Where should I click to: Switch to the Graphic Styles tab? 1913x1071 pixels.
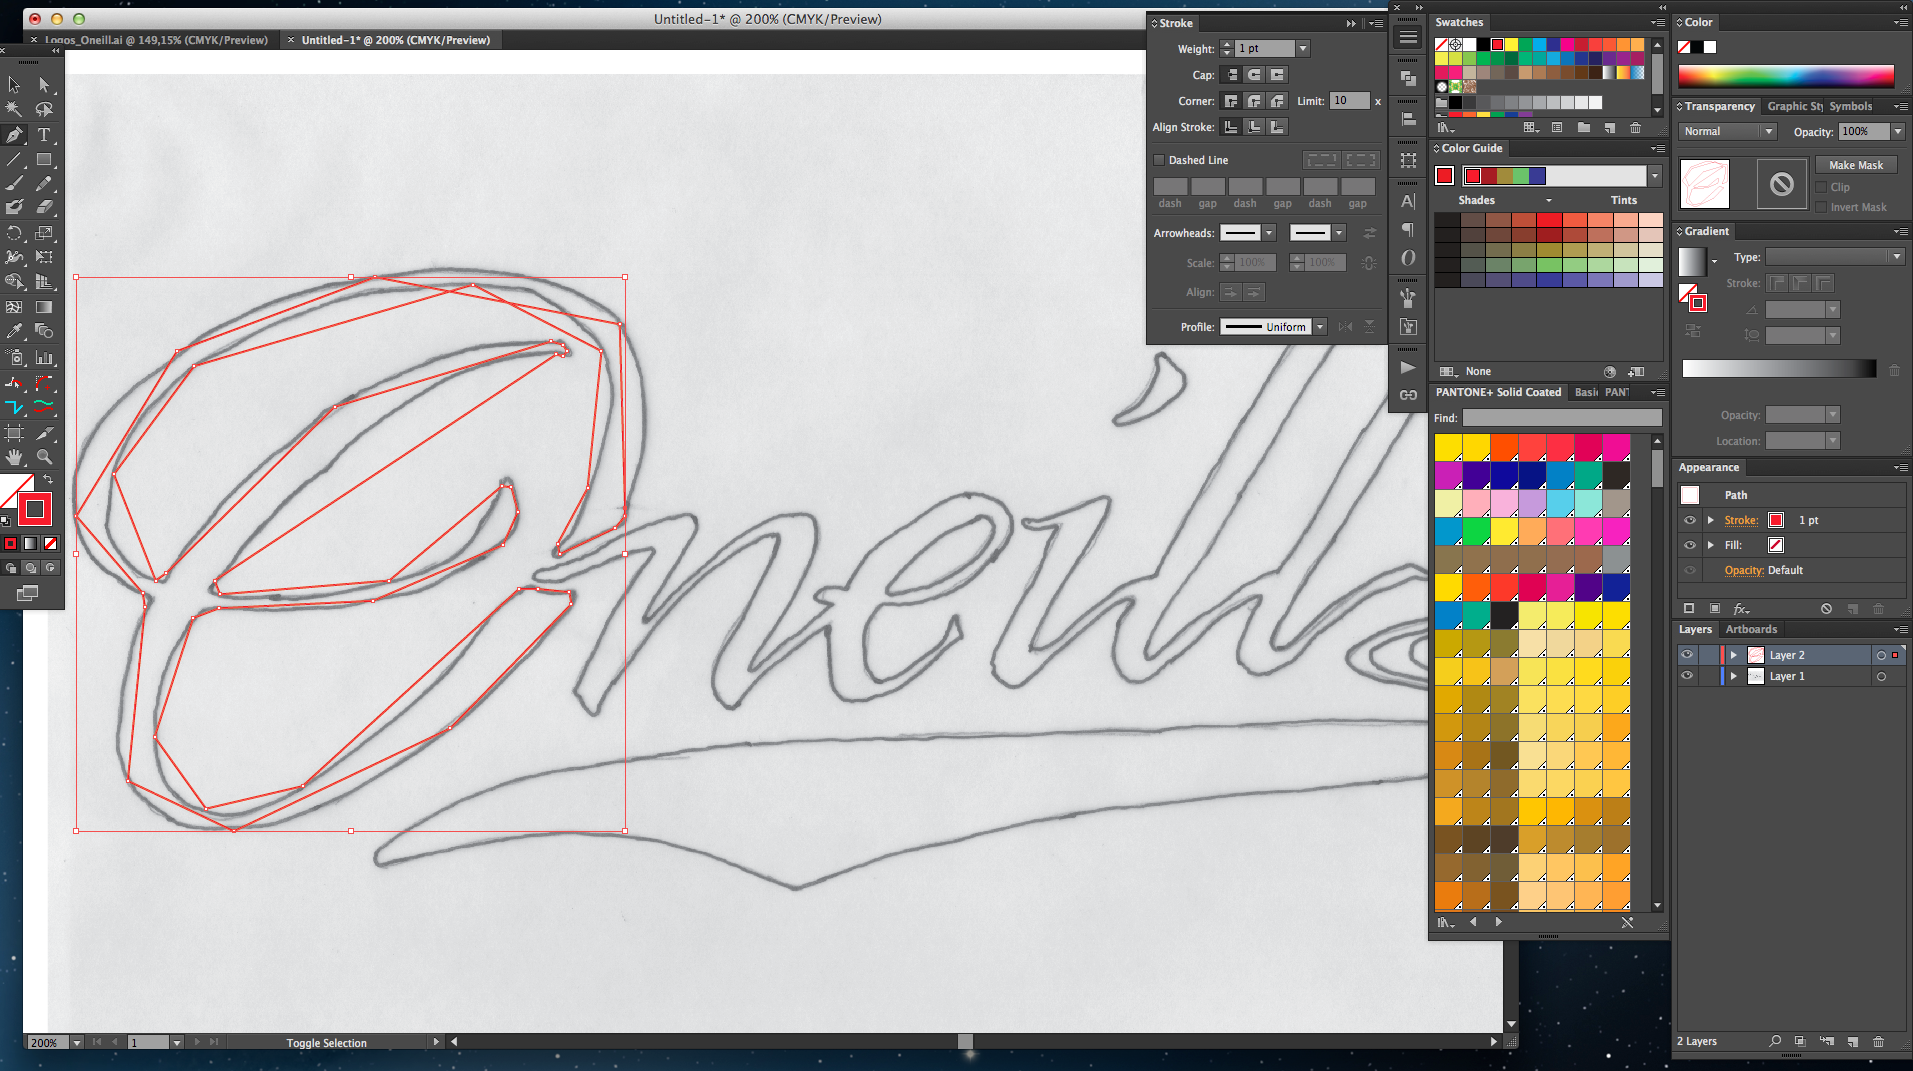[x=1794, y=106]
